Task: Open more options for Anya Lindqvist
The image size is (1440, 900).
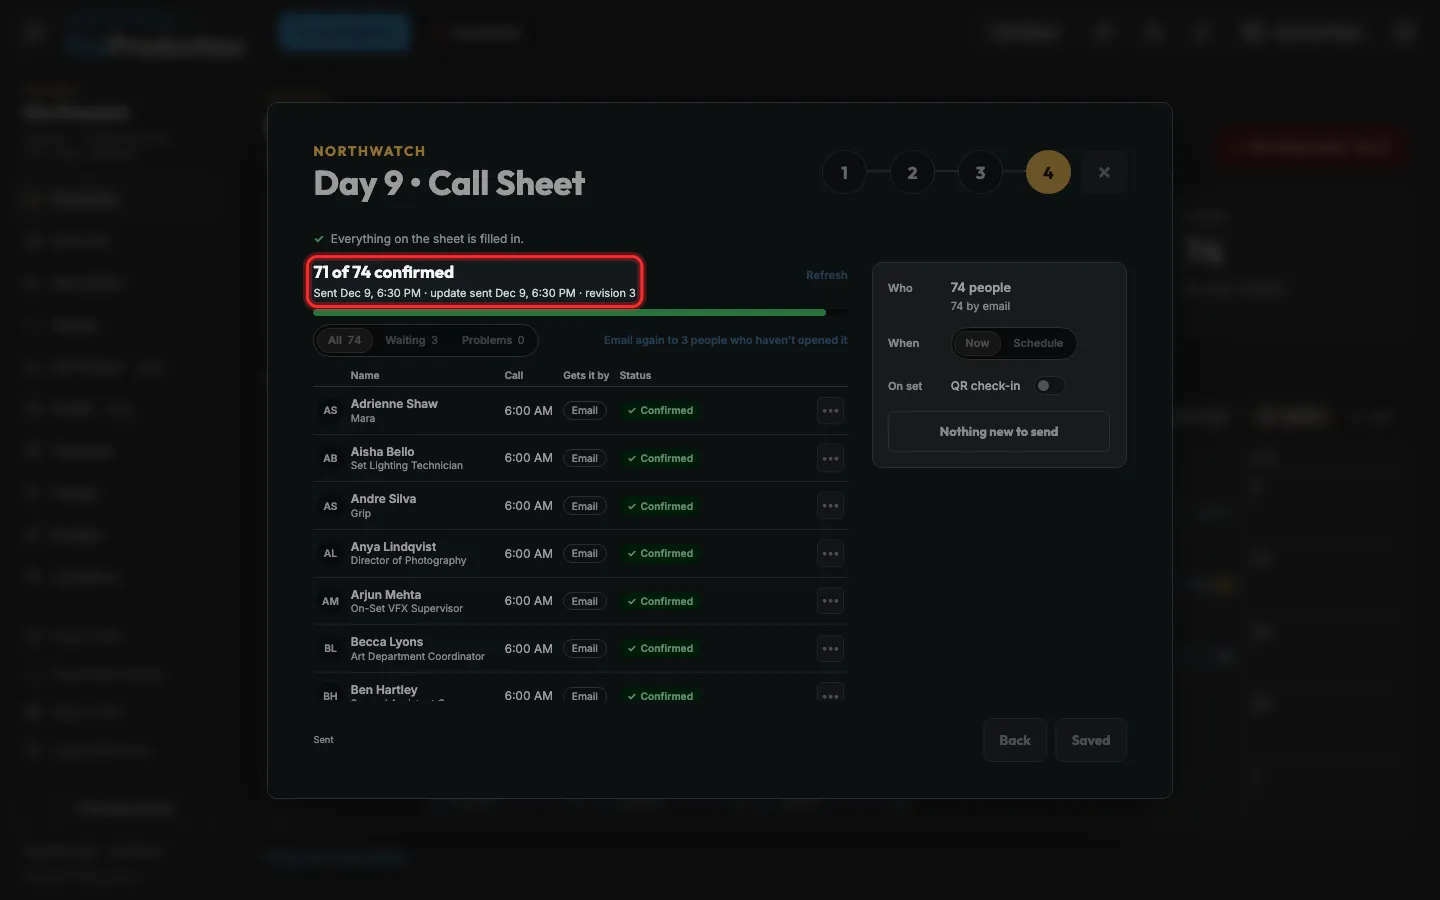Action: (x=830, y=554)
